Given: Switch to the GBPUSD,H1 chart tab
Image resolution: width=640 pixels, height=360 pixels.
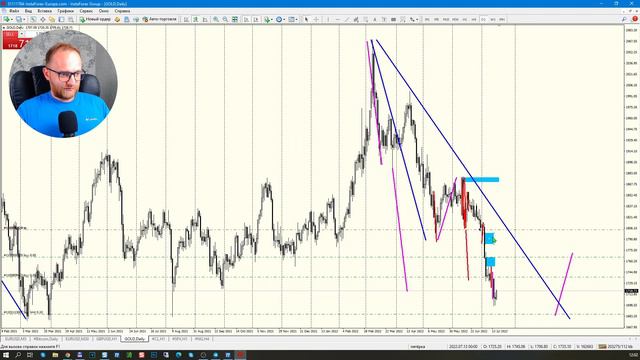Looking at the screenshot, I should (107, 339).
